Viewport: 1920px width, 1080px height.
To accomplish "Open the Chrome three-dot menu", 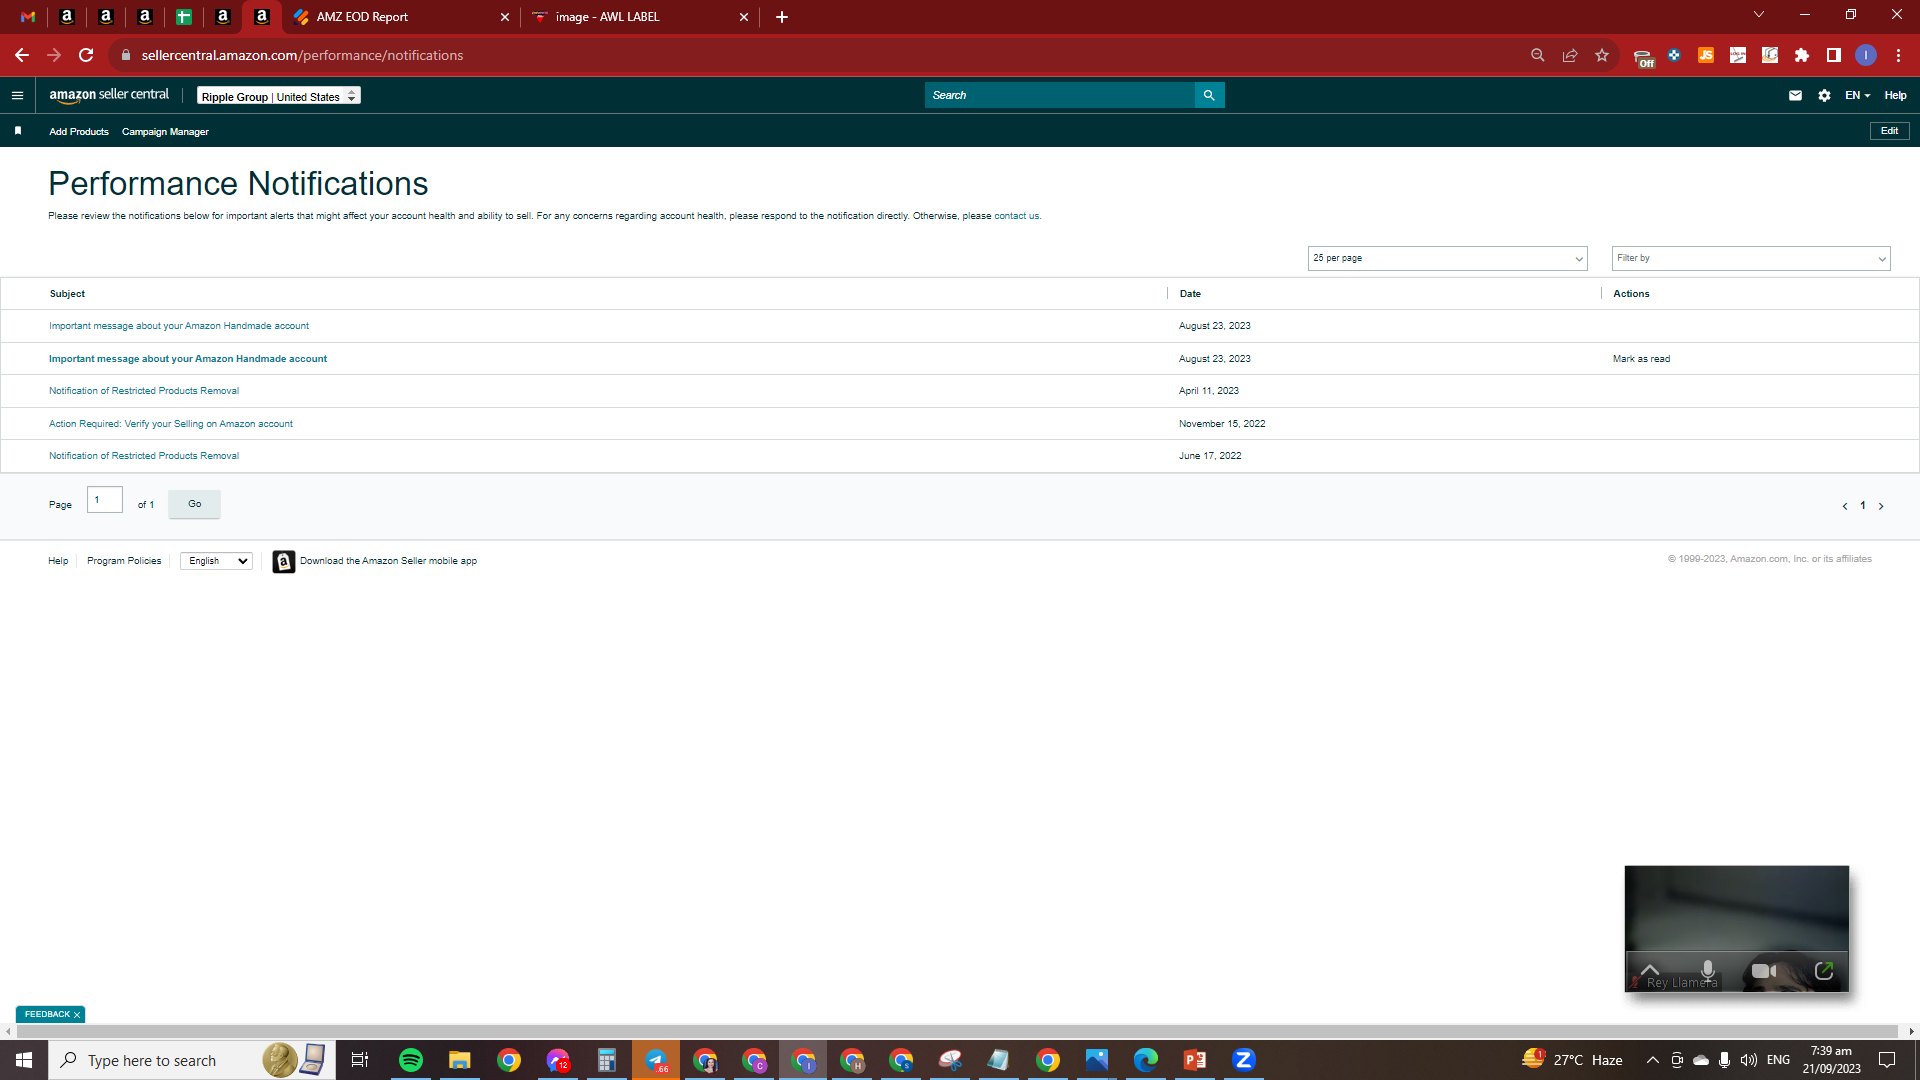I will pyautogui.click(x=1898, y=55).
